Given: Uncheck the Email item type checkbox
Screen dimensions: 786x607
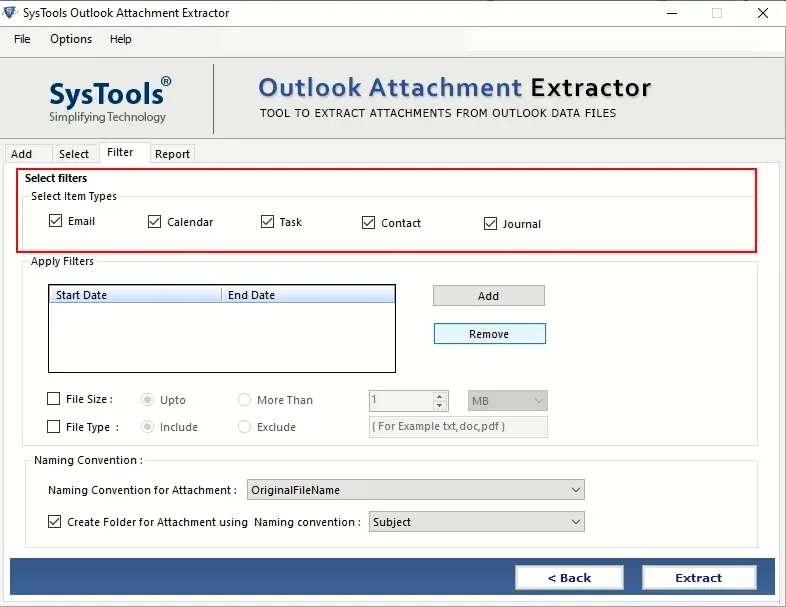Looking at the screenshot, I should 56,221.
